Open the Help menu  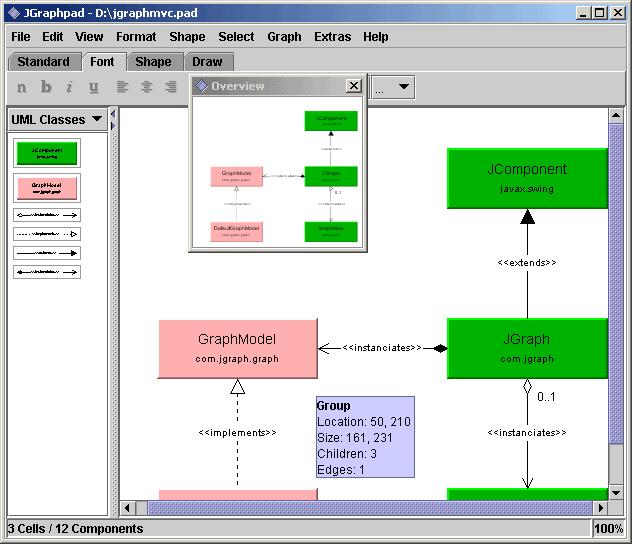click(x=376, y=37)
